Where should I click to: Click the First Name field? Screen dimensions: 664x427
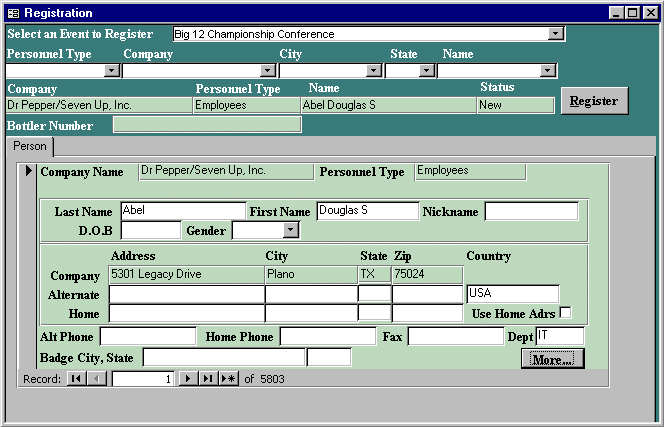368,211
